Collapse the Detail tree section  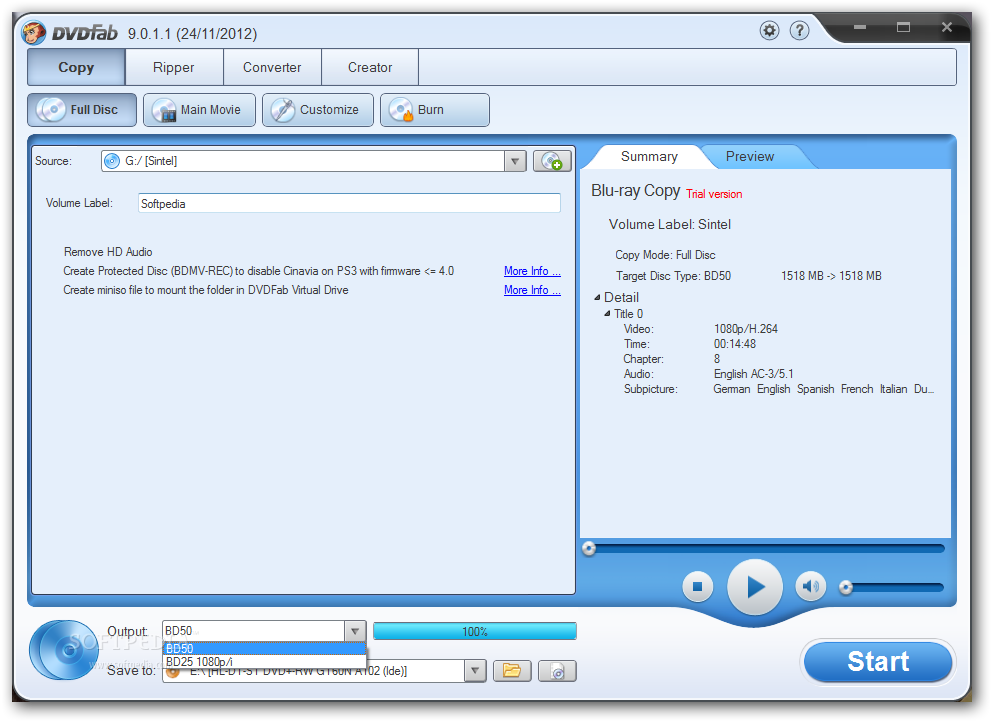(x=598, y=297)
